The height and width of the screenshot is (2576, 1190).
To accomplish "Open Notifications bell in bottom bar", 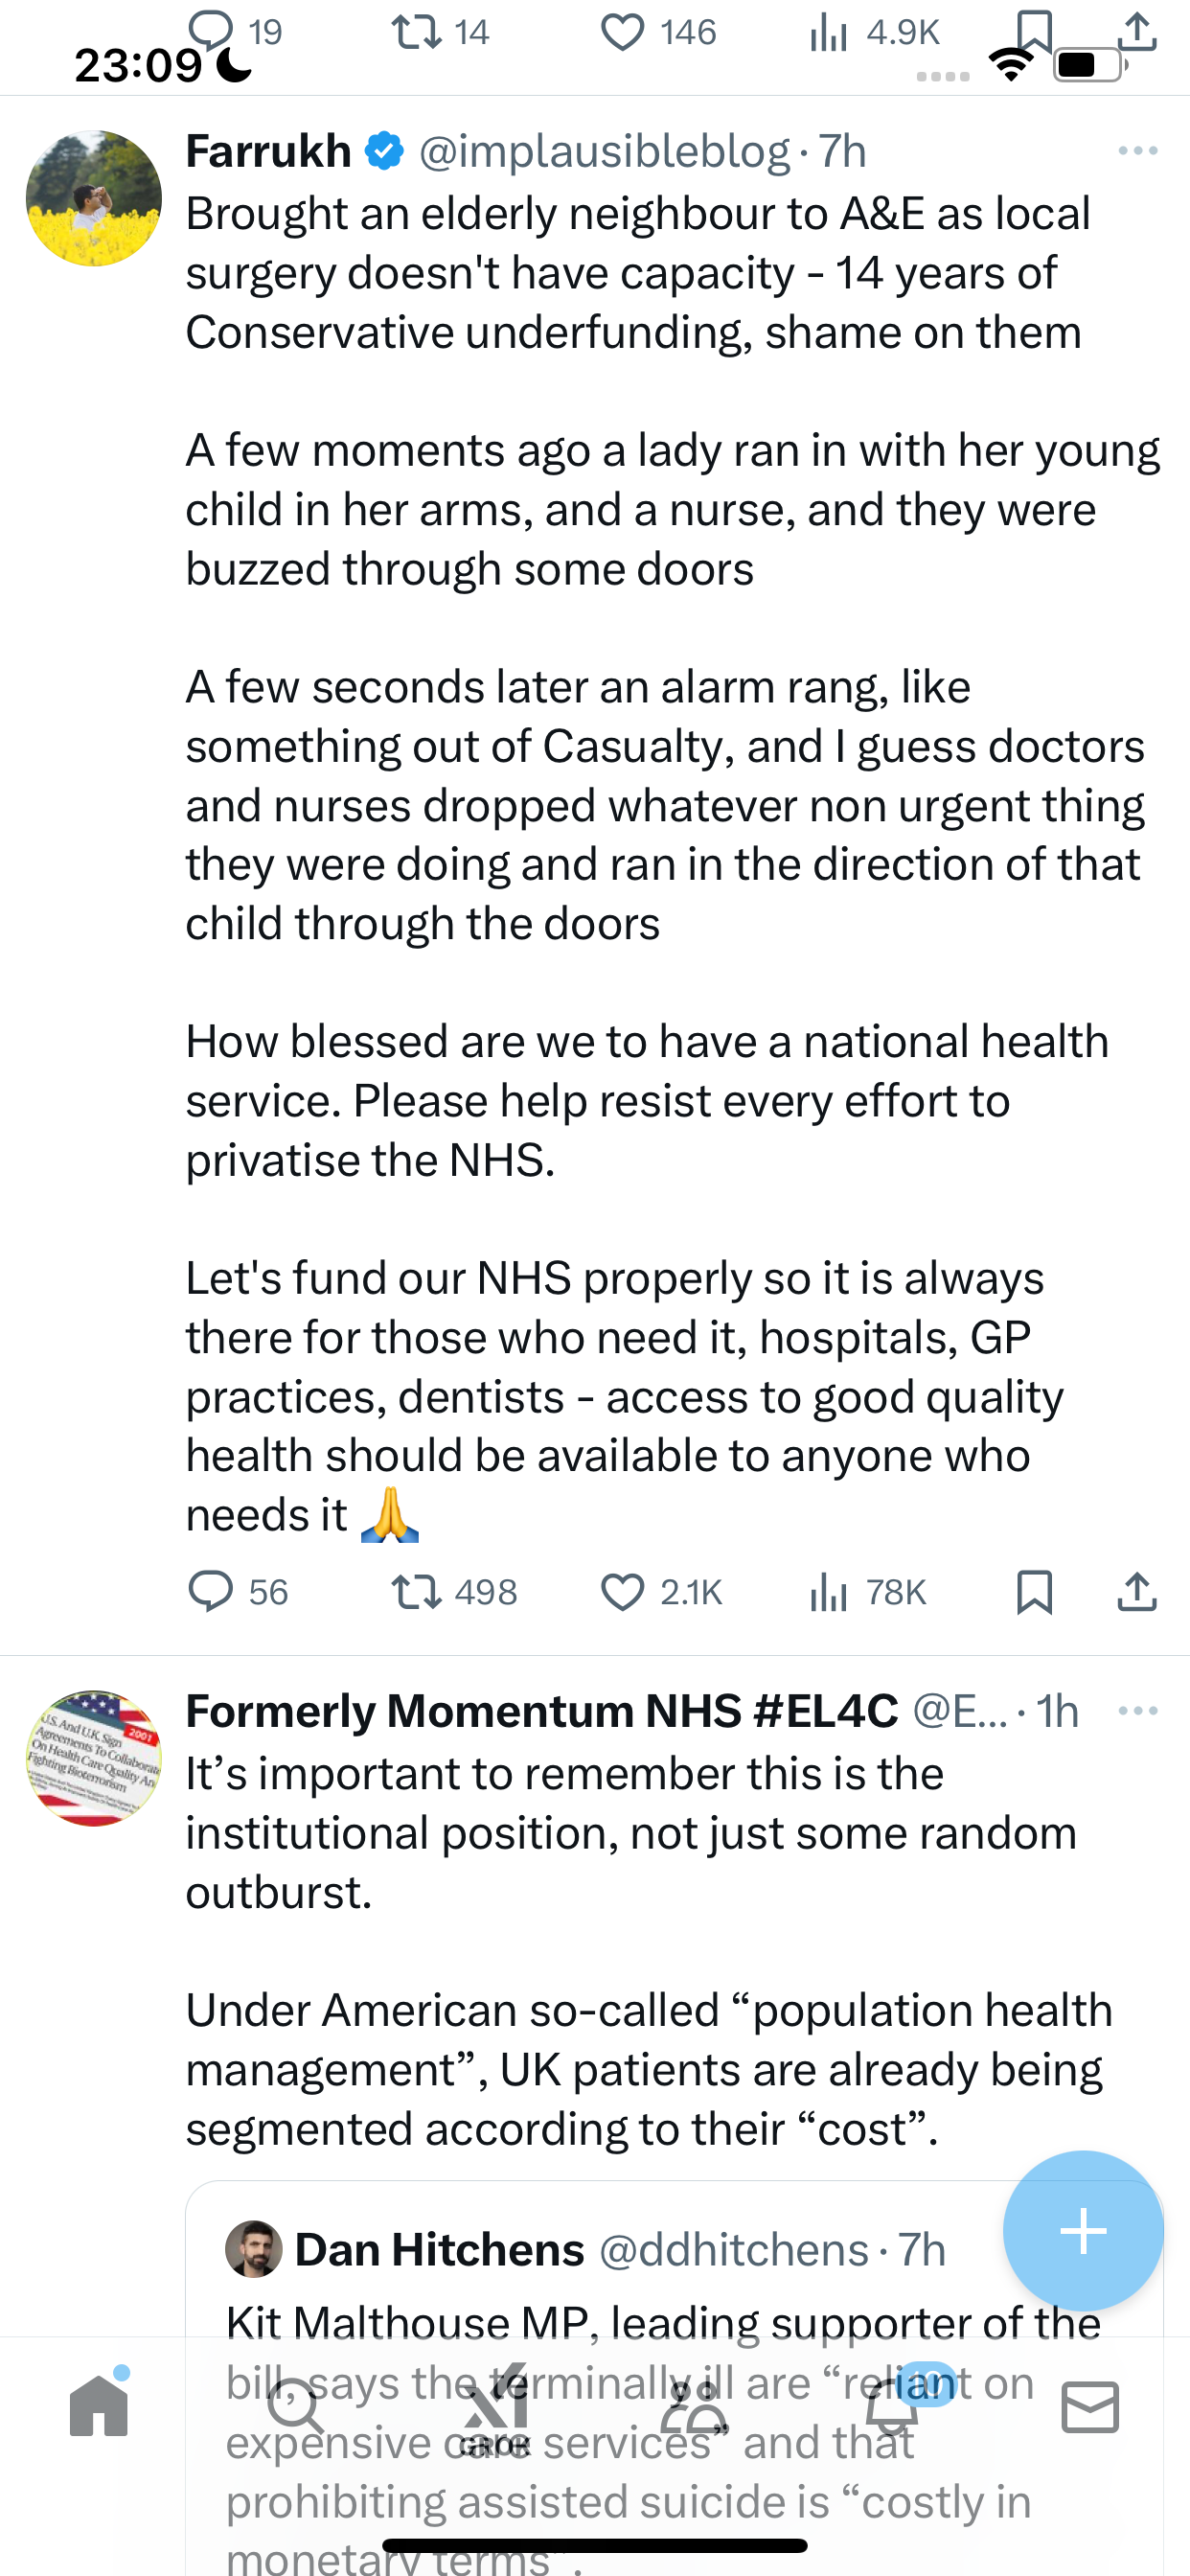I will (x=892, y=2406).
